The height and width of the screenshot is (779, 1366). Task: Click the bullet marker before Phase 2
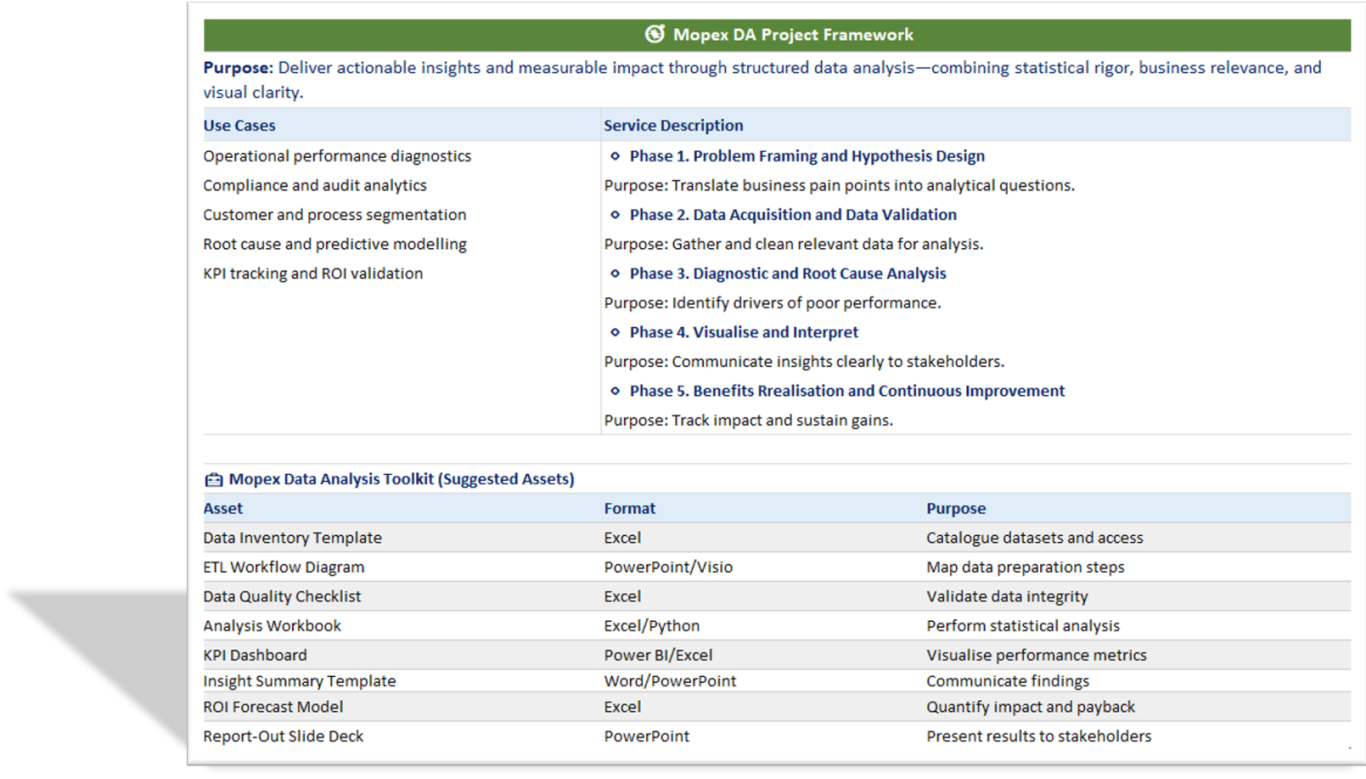(615, 215)
